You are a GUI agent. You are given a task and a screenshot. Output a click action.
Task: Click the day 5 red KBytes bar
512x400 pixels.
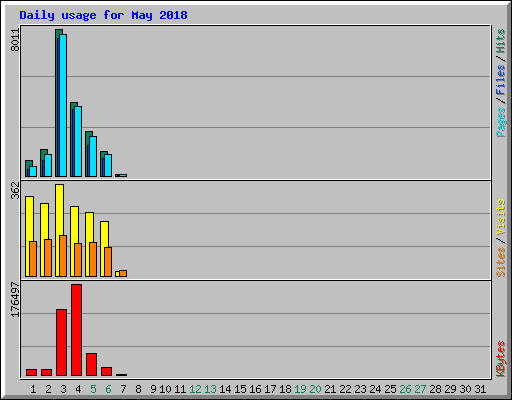(x=91, y=365)
